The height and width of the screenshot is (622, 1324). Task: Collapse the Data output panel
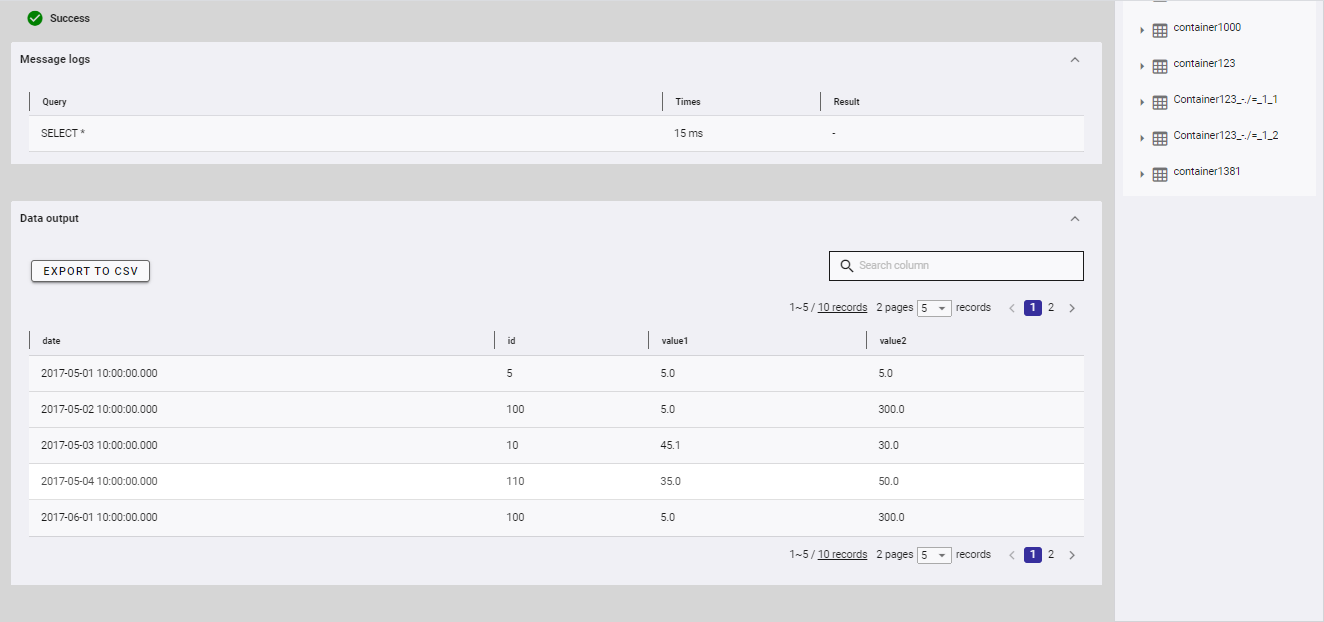1075,219
